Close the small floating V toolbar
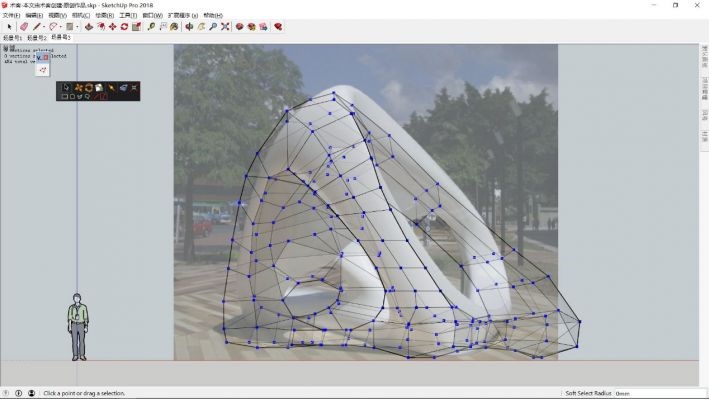 [x=46, y=57]
